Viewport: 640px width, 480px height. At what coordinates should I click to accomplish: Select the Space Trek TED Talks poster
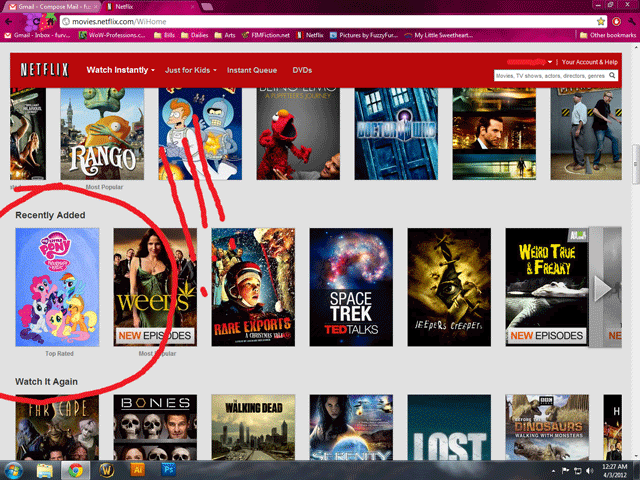tap(351, 287)
